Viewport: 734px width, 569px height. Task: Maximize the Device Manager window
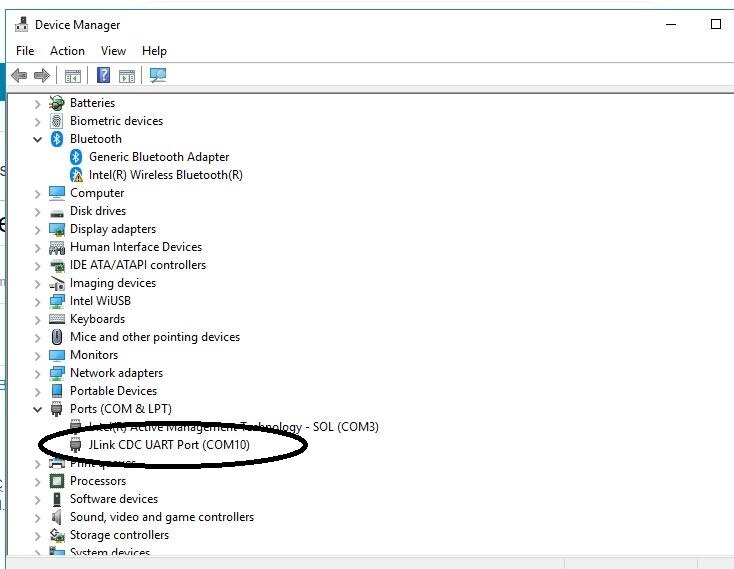(716, 24)
